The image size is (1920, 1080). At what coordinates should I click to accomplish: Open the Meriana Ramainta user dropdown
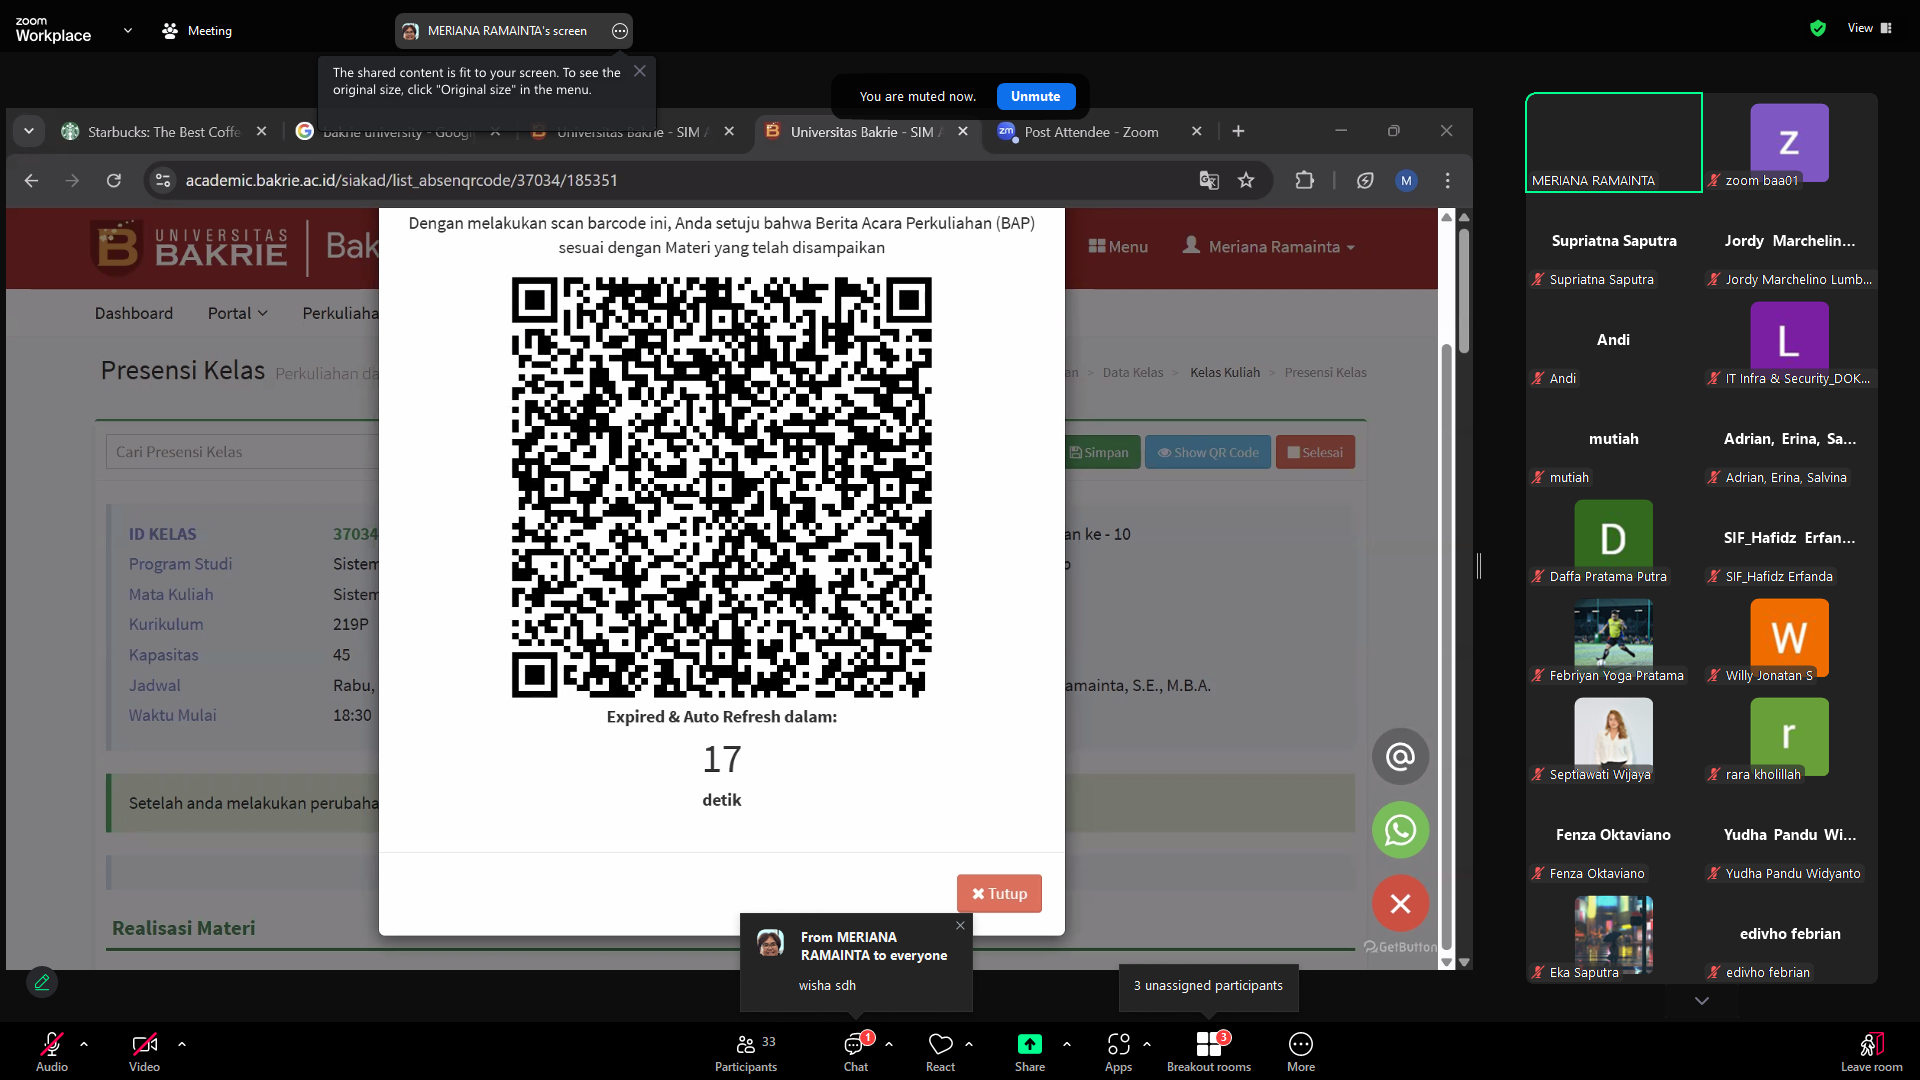tap(1269, 246)
